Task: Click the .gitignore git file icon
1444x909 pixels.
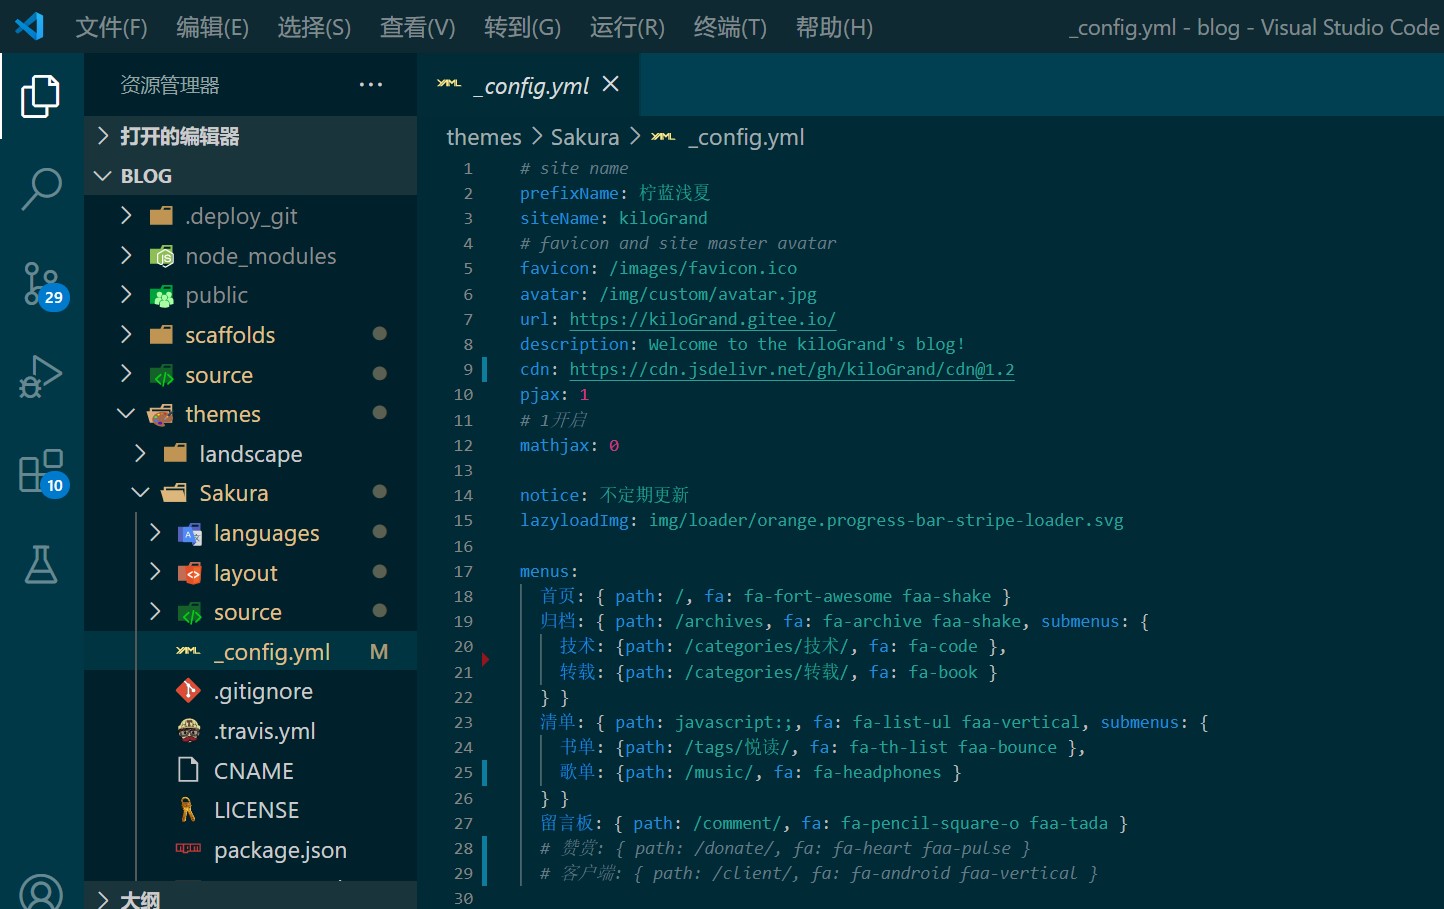Action: click(188, 691)
